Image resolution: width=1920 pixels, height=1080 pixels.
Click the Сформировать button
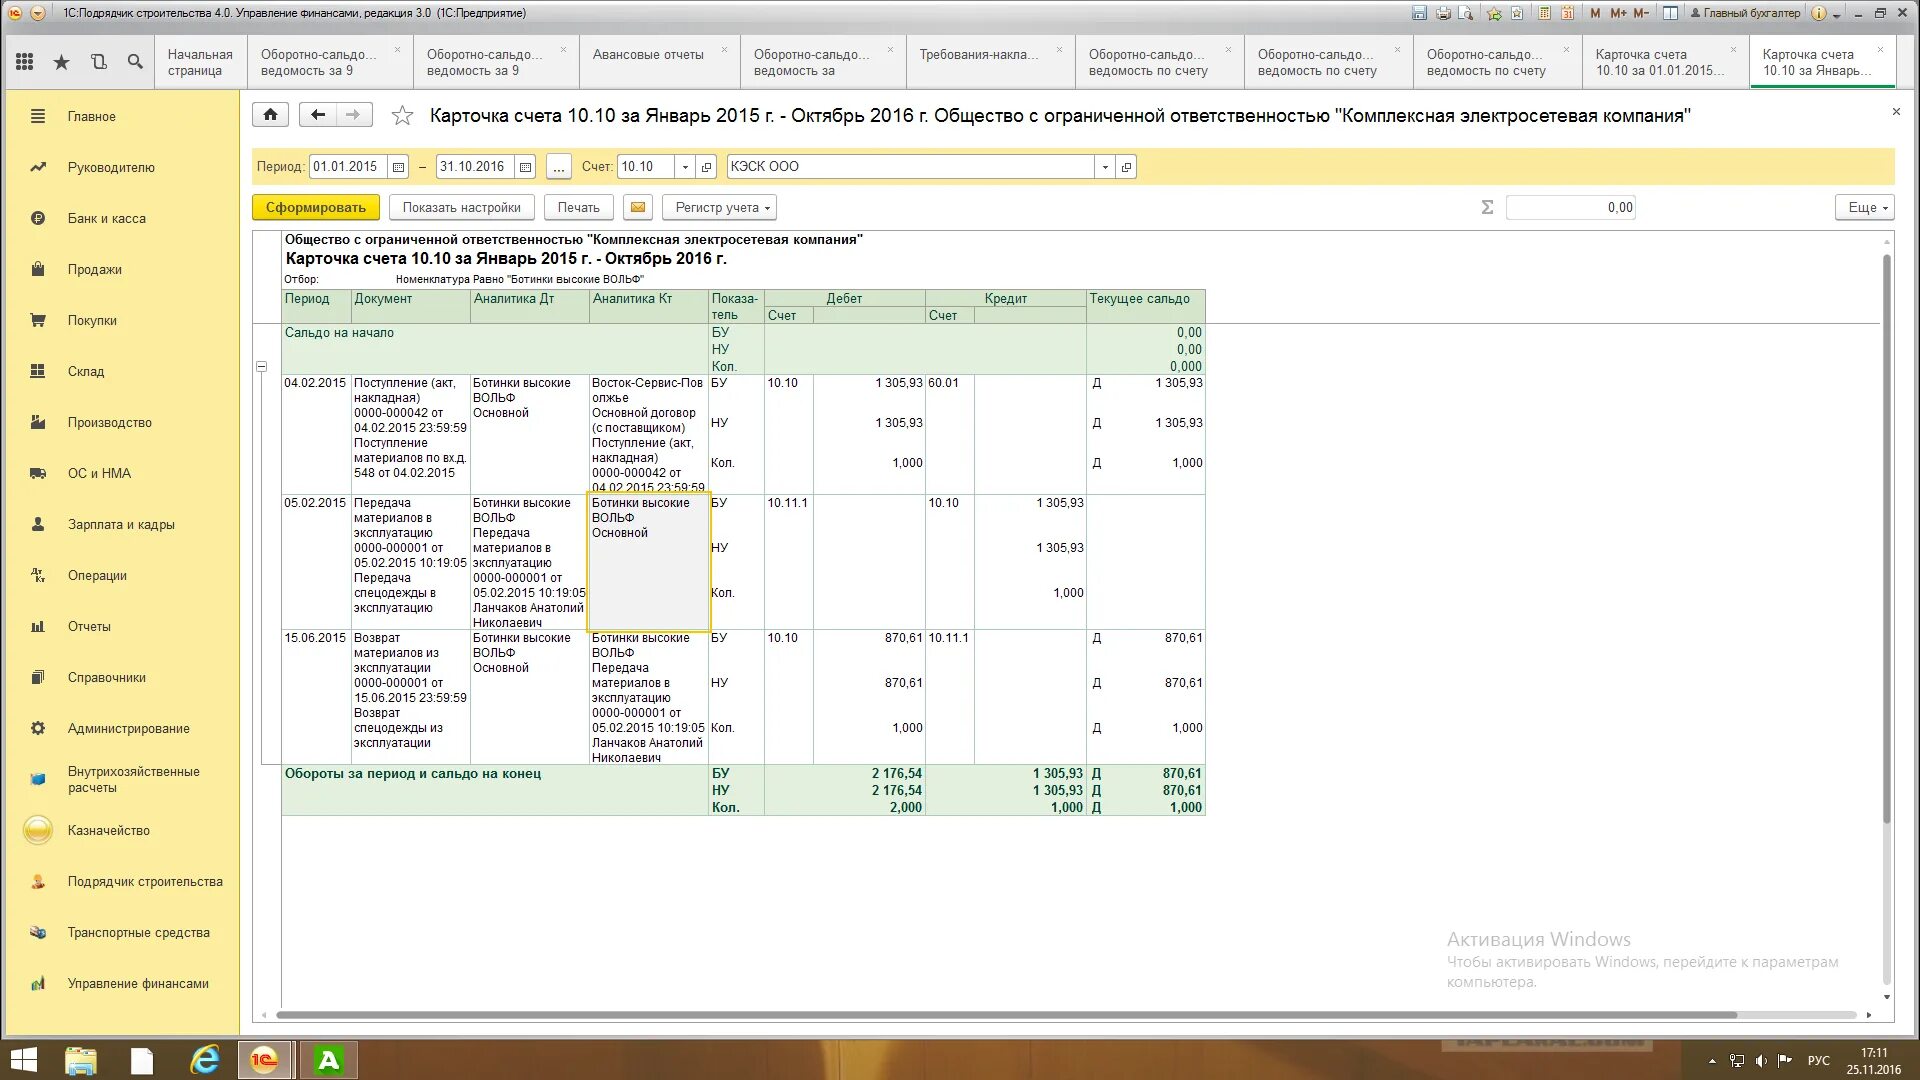(315, 207)
